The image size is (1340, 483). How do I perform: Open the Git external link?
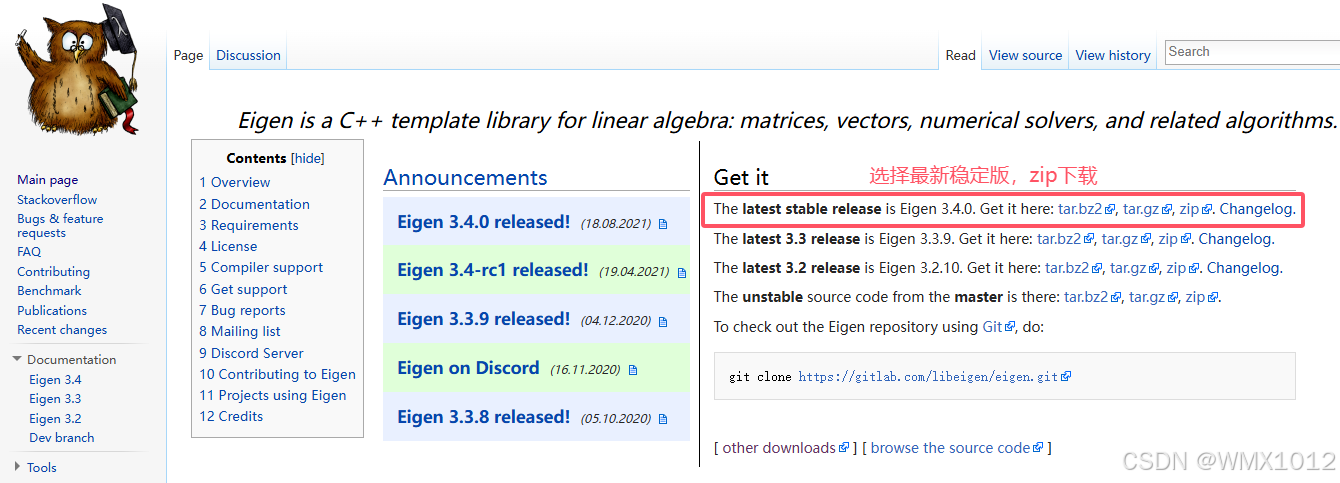[x=998, y=326]
